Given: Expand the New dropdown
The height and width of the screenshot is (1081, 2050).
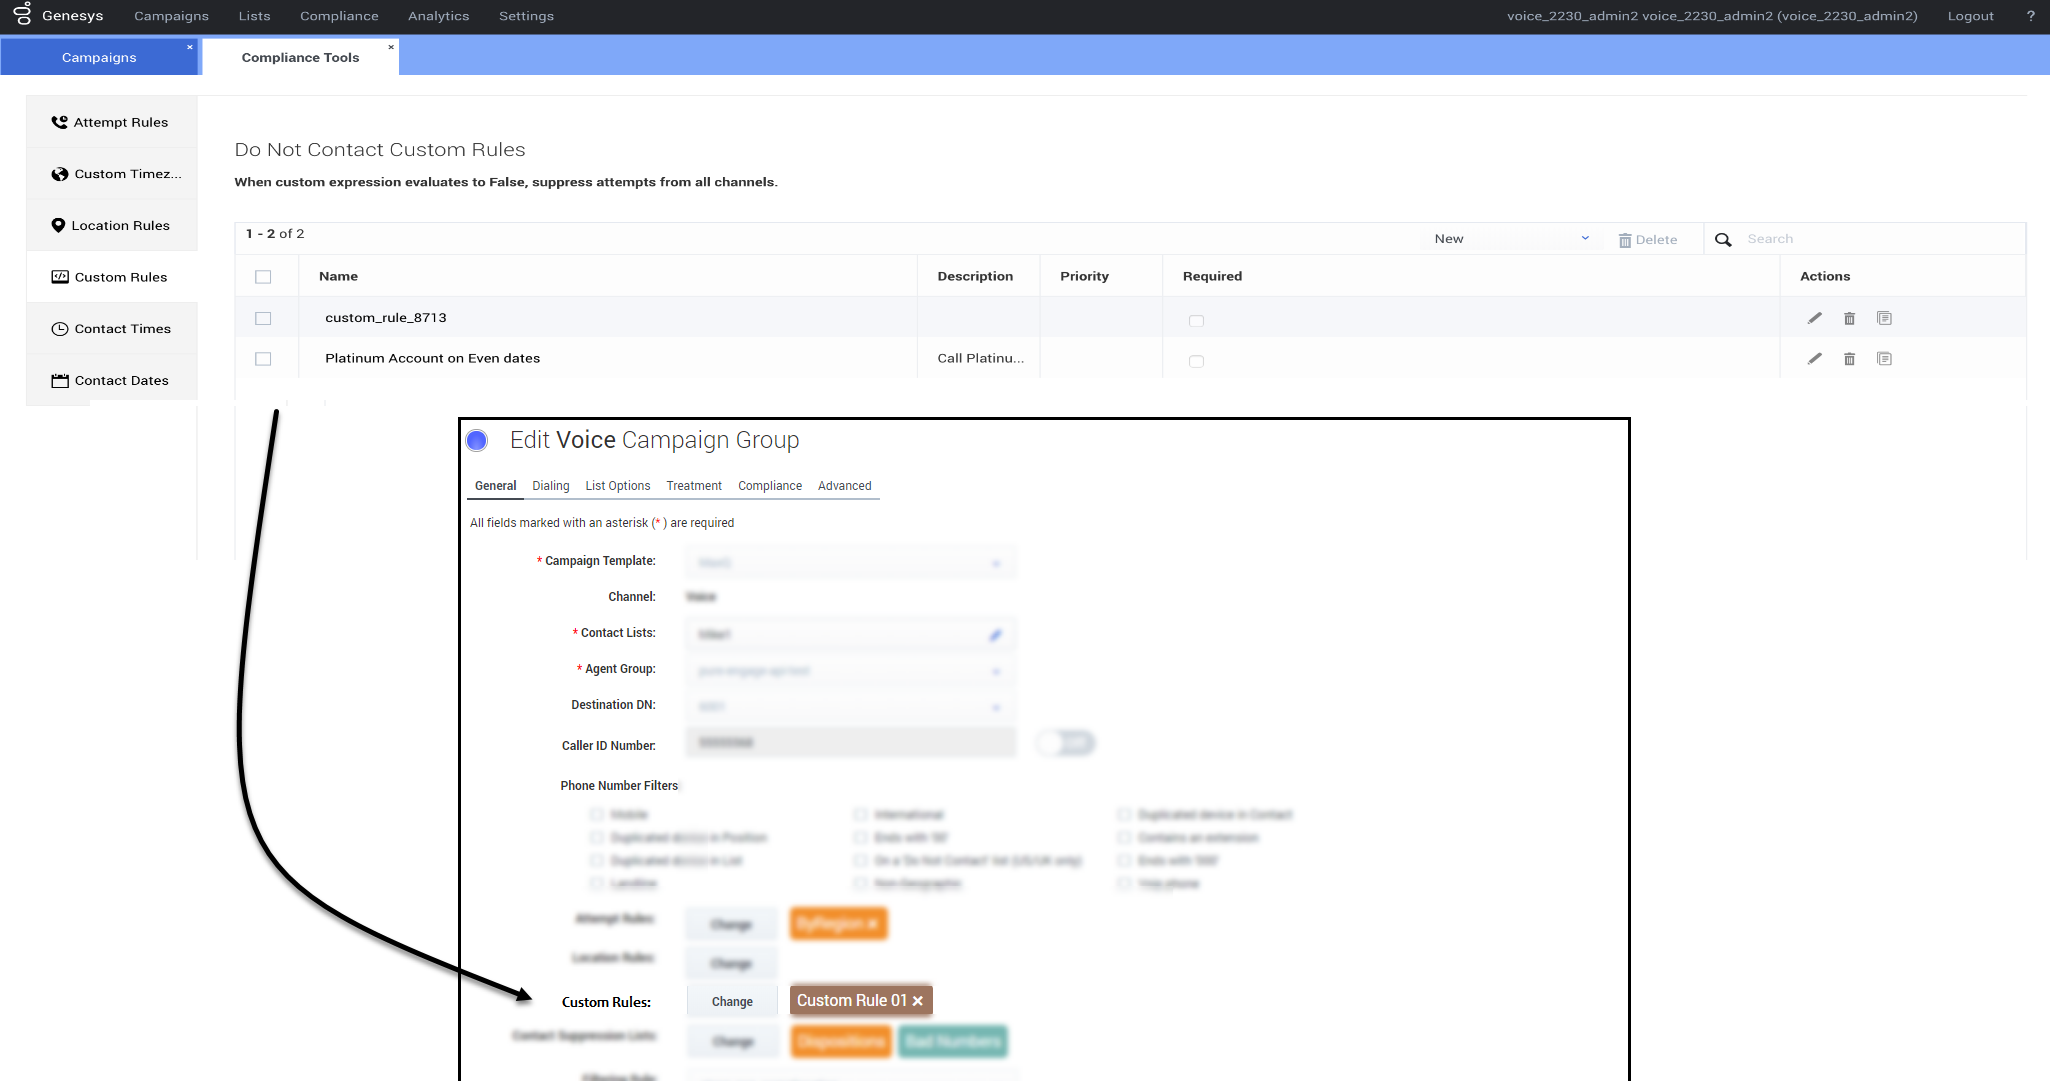Looking at the screenshot, I should [1510, 239].
